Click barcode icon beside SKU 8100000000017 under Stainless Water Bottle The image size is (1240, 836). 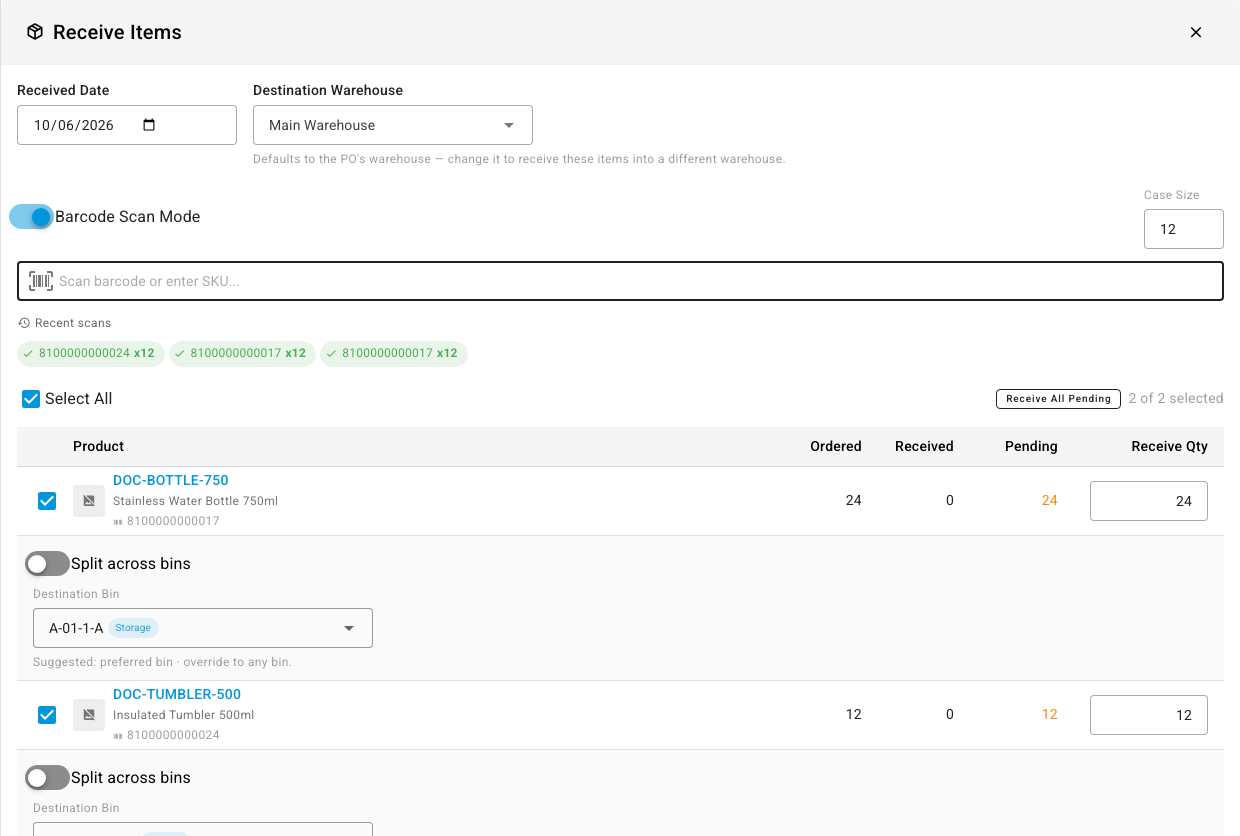(x=118, y=521)
